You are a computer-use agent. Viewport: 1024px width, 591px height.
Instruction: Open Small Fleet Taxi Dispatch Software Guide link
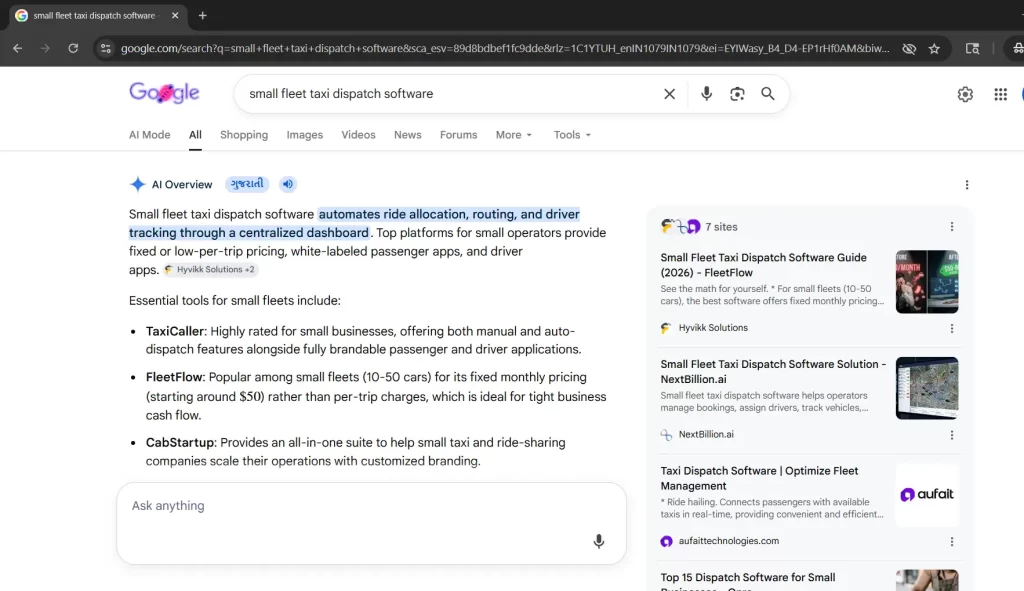[x=763, y=265]
